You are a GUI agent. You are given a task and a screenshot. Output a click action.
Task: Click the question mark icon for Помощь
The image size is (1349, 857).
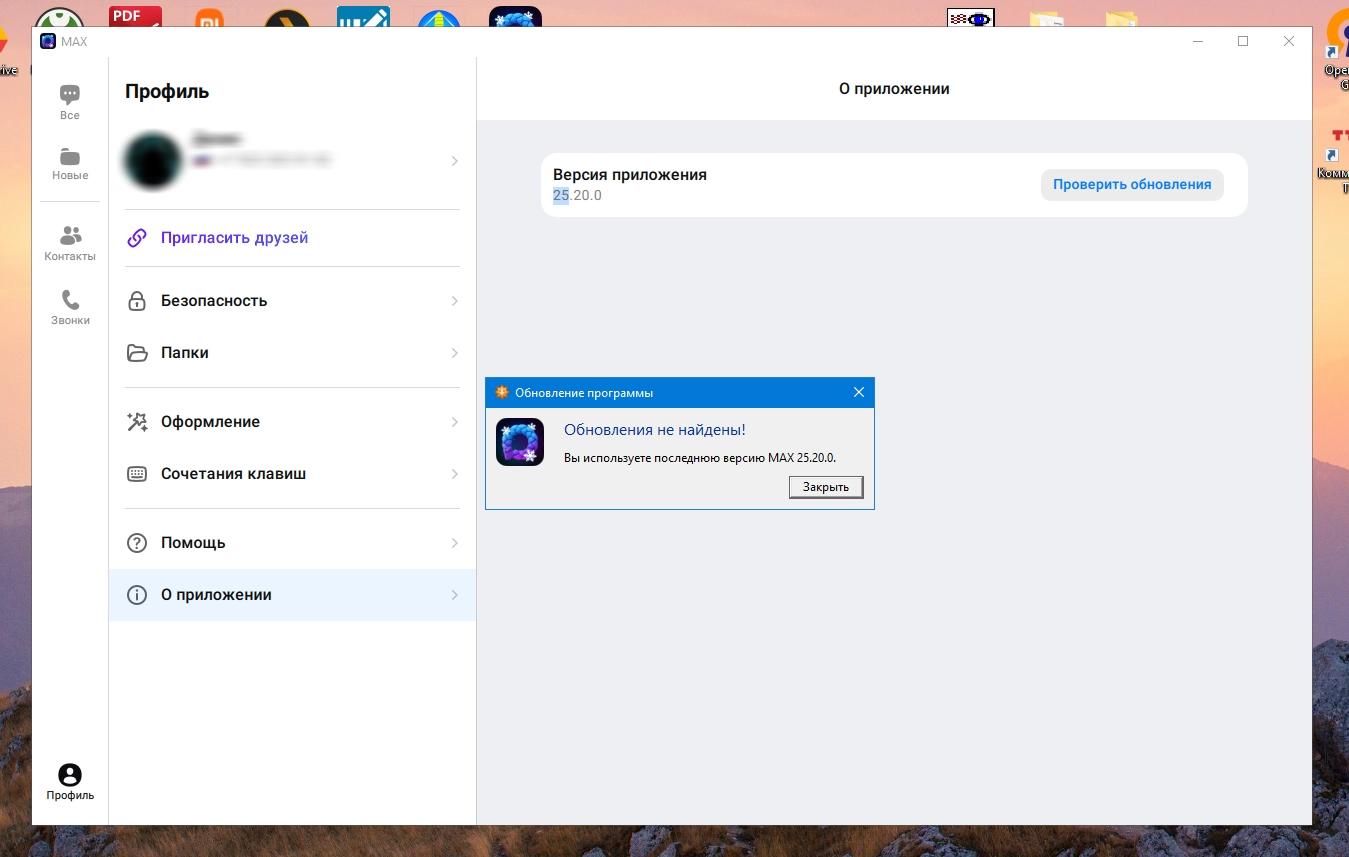tap(137, 543)
